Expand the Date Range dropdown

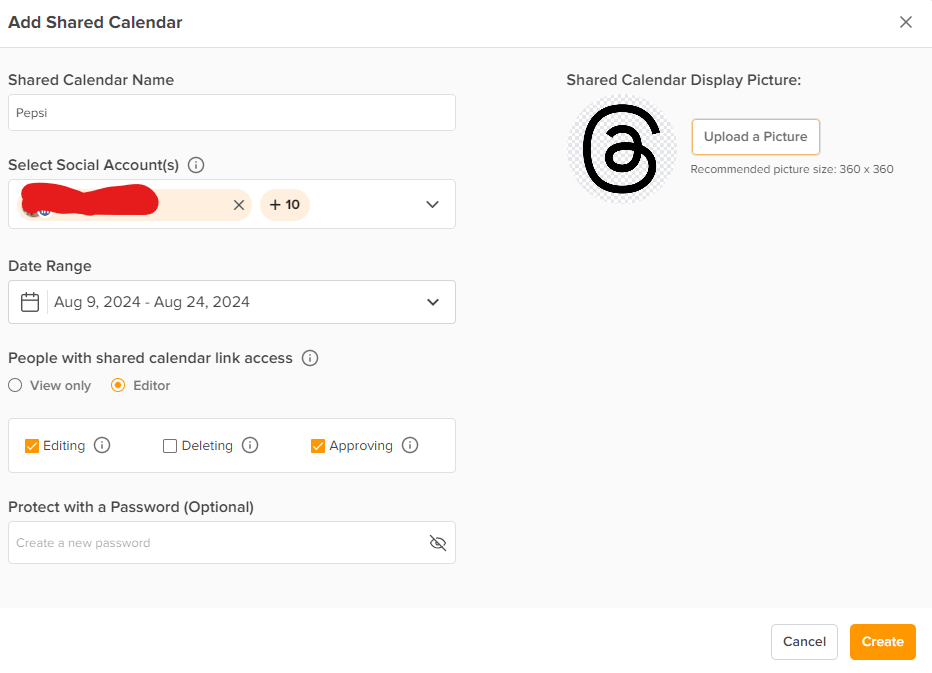(432, 301)
